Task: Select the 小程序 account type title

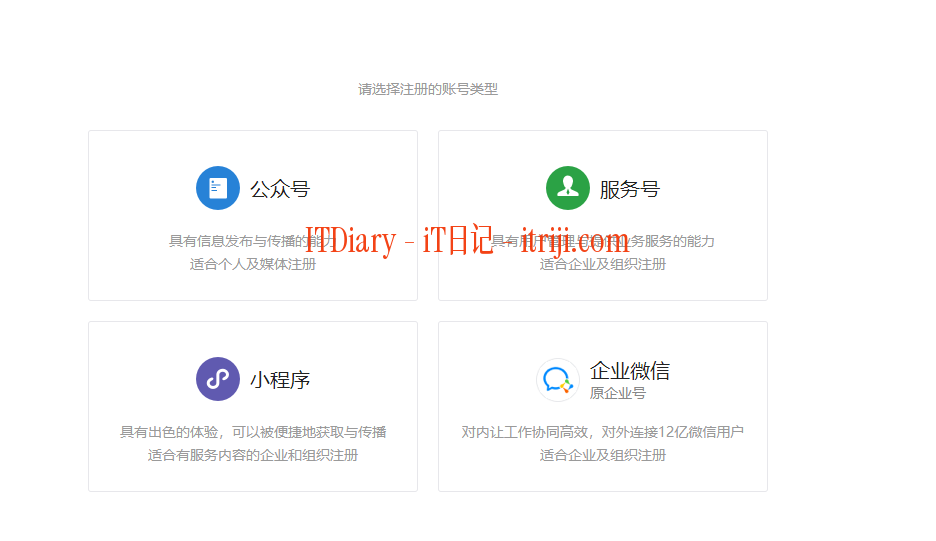Action: click(280, 380)
